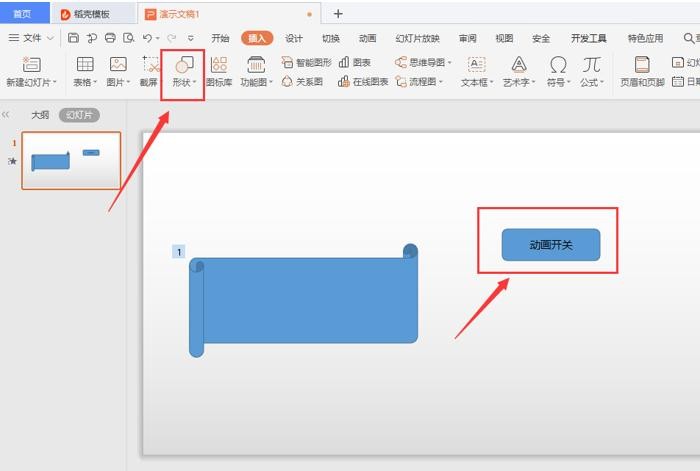
Task: Open the 公式 formula tool
Action: click(592, 70)
